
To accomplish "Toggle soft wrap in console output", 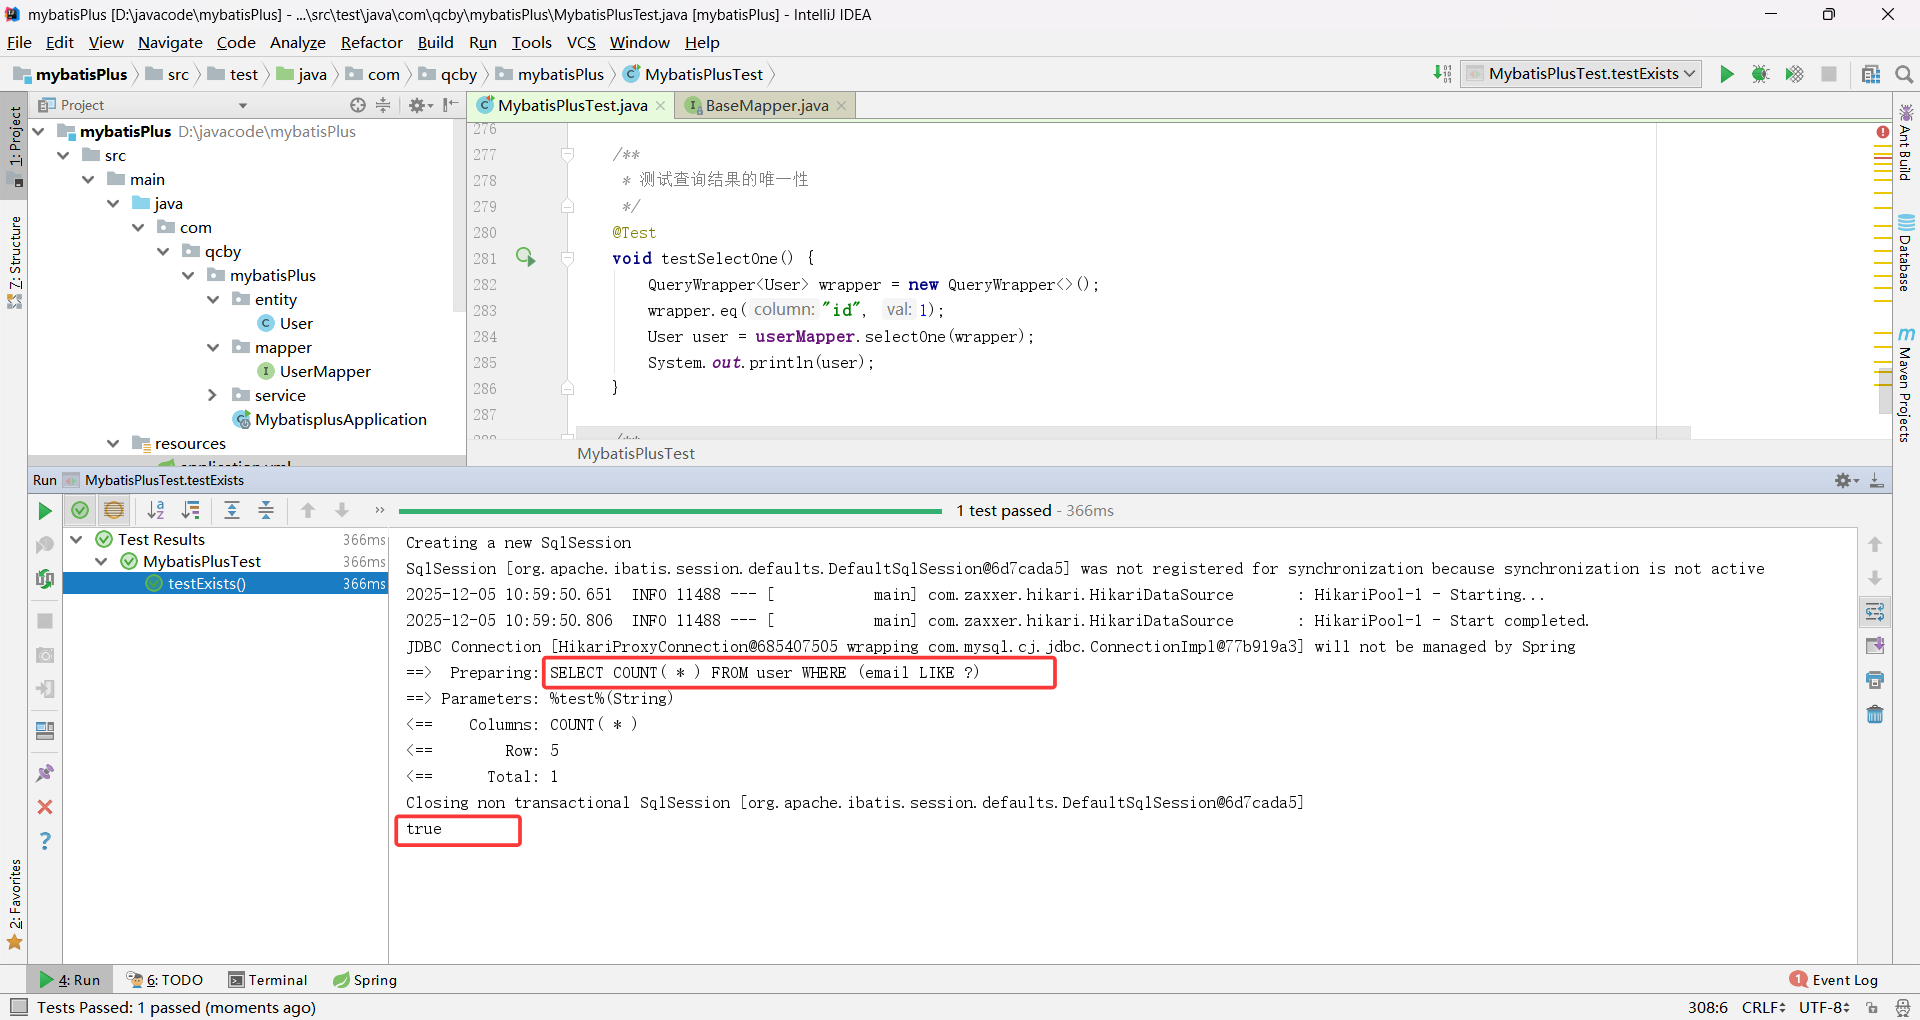I will 1875,612.
